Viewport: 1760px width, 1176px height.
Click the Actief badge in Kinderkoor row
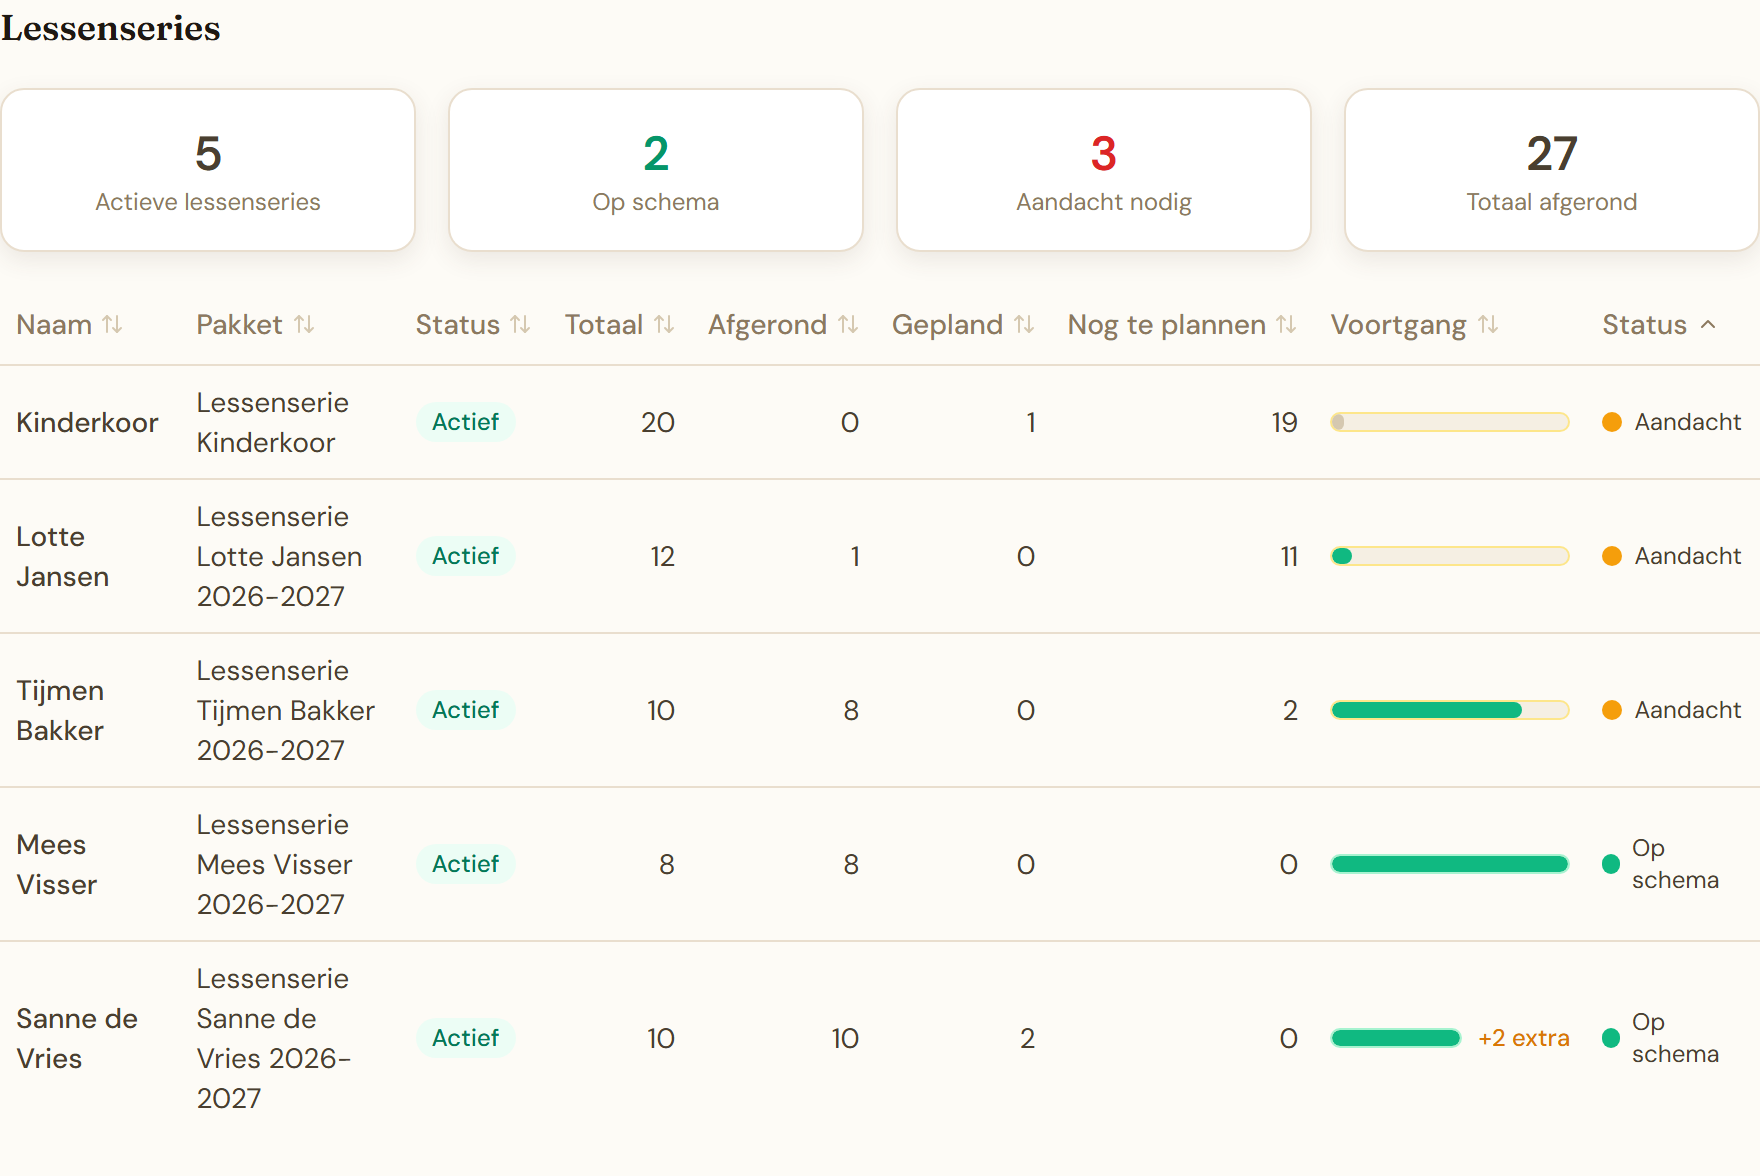click(466, 422)
